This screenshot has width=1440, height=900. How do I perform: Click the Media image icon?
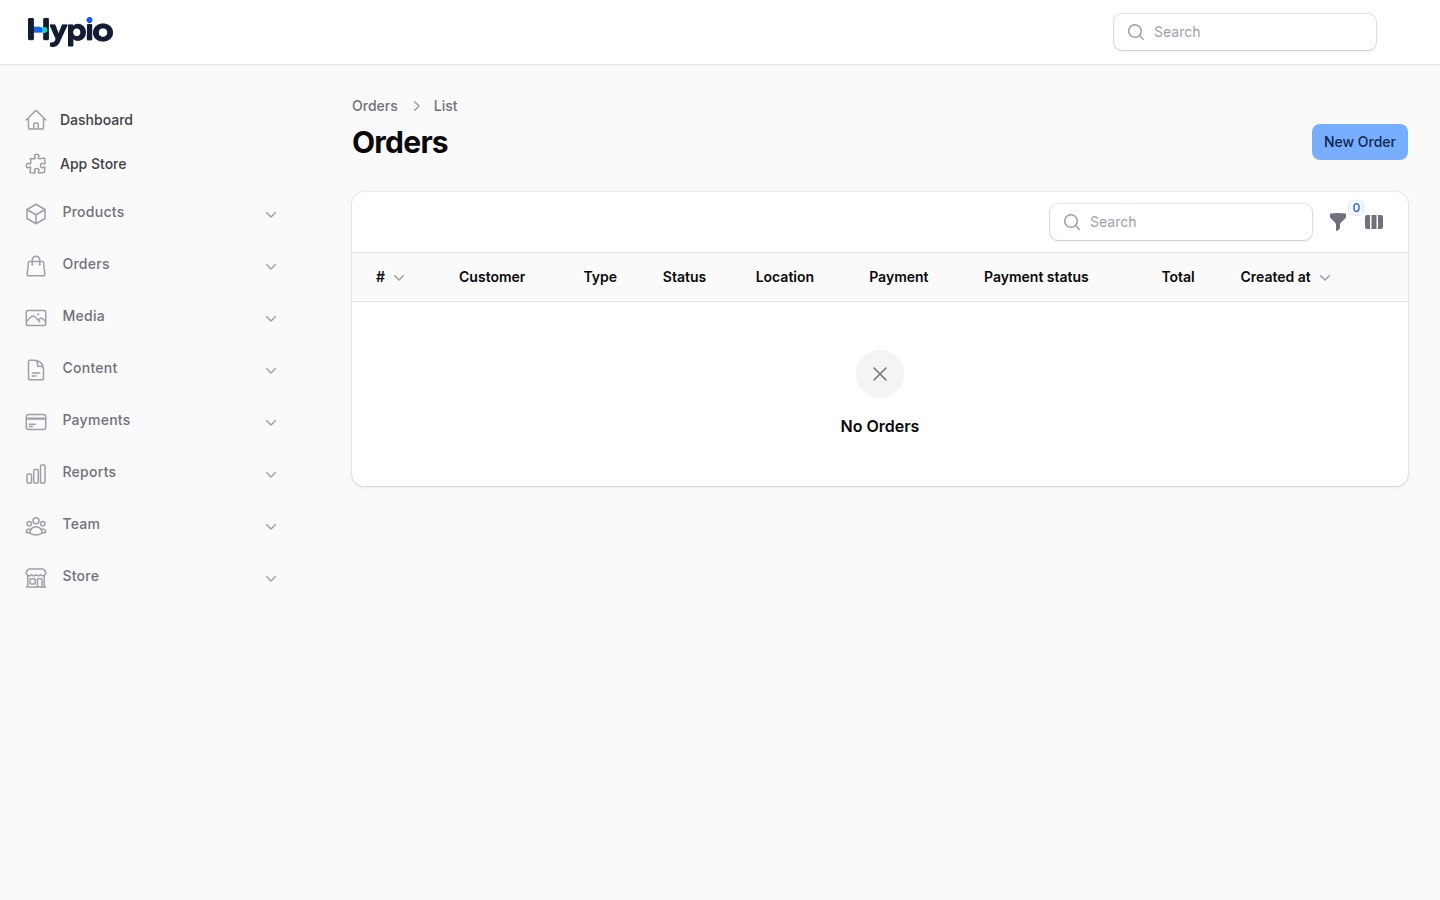click(36, 318)
